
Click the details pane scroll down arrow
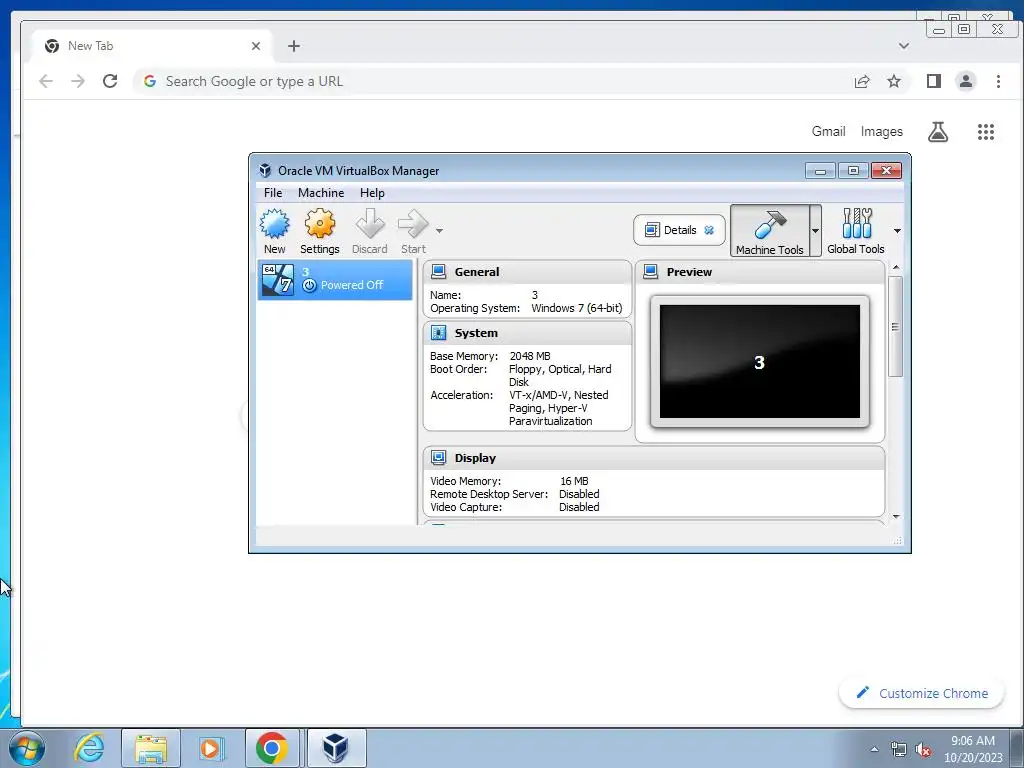coord(895,517)
